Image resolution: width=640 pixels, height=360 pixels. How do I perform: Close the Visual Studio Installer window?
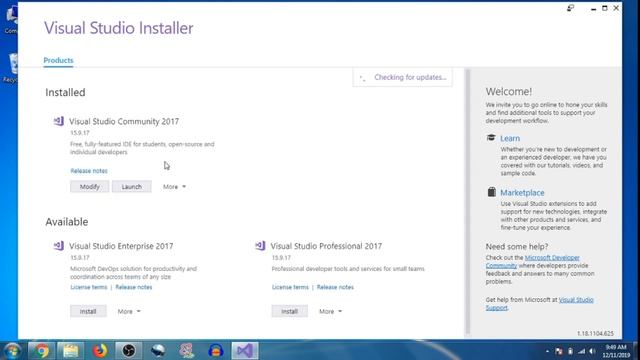click(616, 8)
